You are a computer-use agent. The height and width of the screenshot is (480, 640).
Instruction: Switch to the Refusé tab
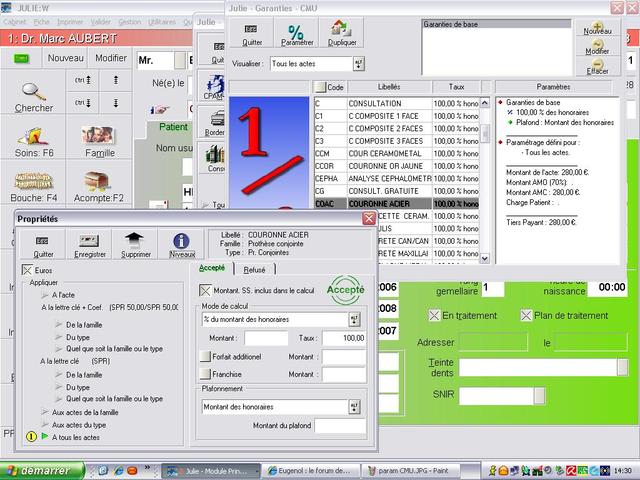254,269
